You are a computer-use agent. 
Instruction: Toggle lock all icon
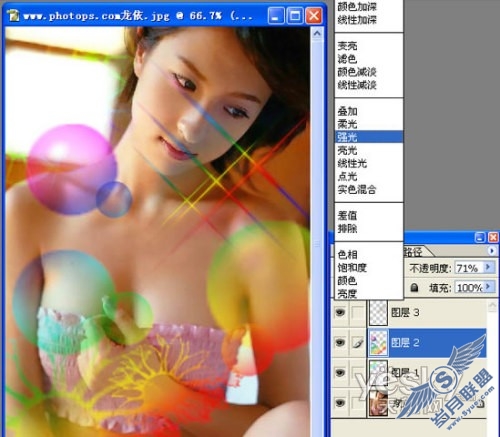point(414,287)
